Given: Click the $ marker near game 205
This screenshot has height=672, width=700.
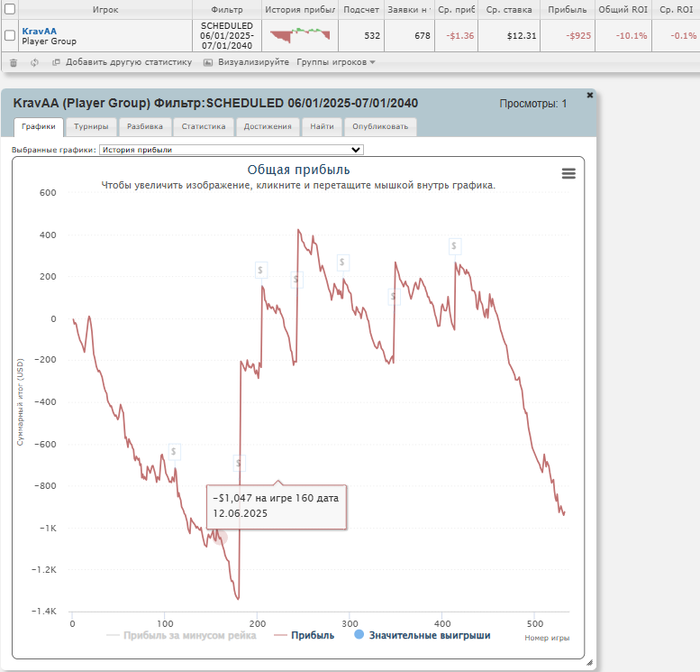Looking at the screenshot, I should pos(261,270).
